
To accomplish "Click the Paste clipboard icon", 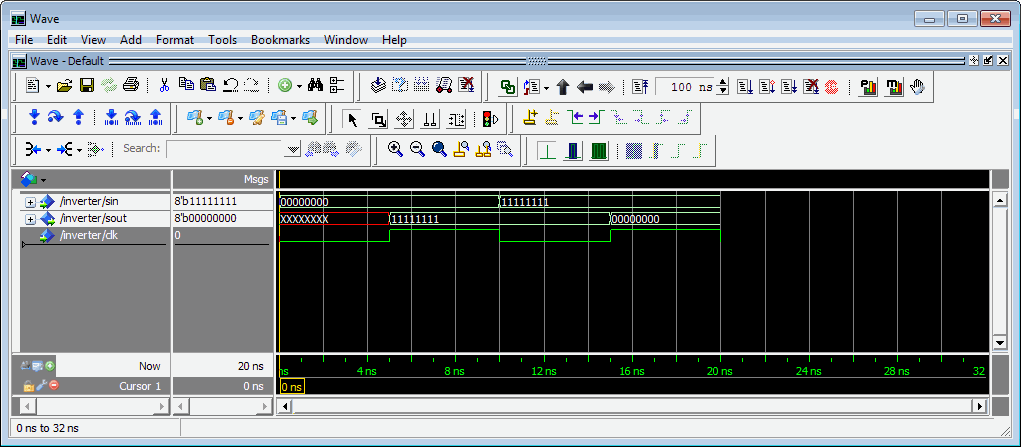I will point(208,85).
